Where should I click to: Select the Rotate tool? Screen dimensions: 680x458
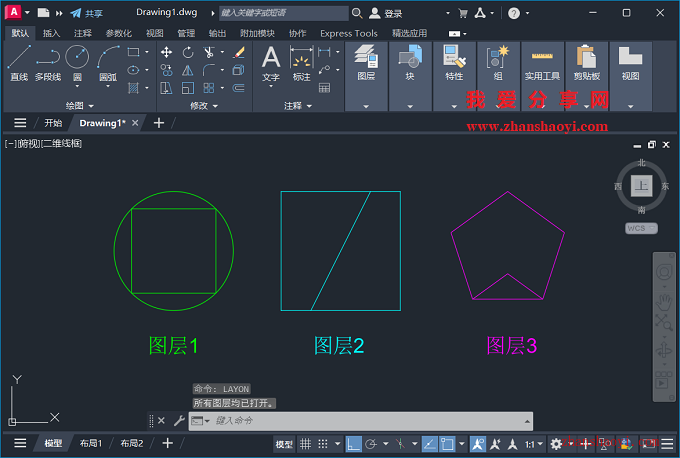tap(188, 52)
